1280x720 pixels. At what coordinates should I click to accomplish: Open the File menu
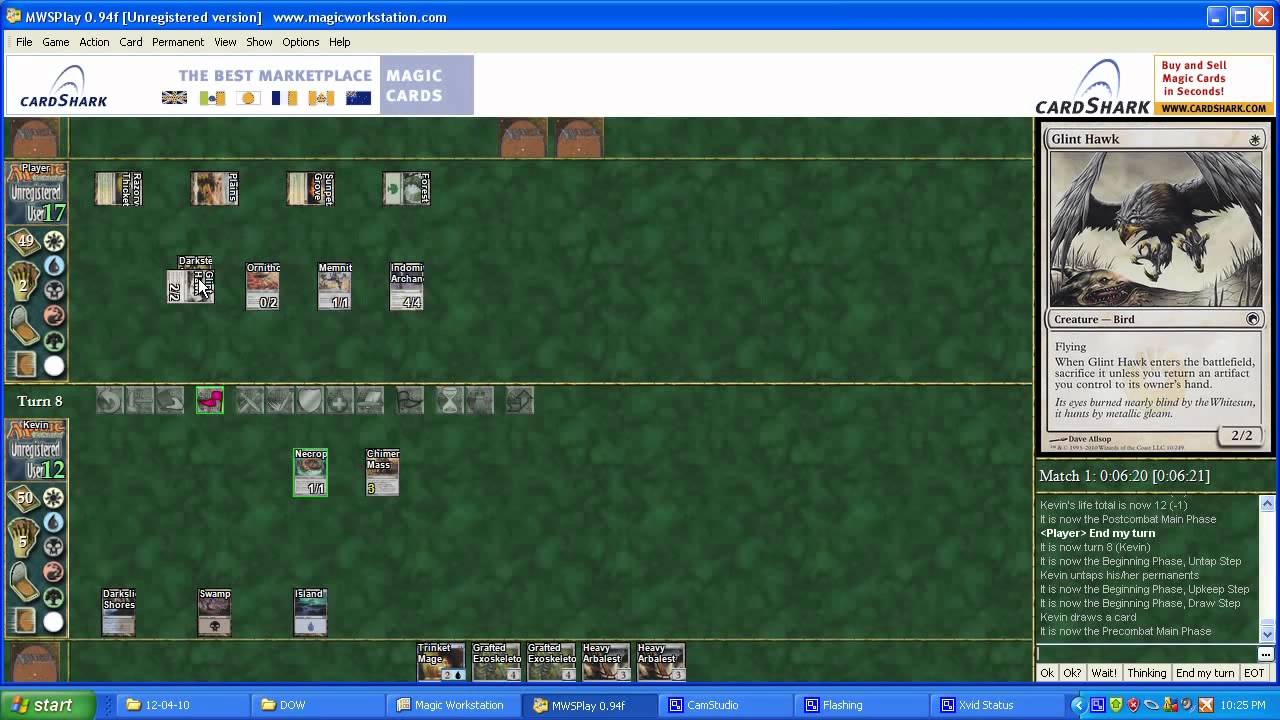(24, 42)
